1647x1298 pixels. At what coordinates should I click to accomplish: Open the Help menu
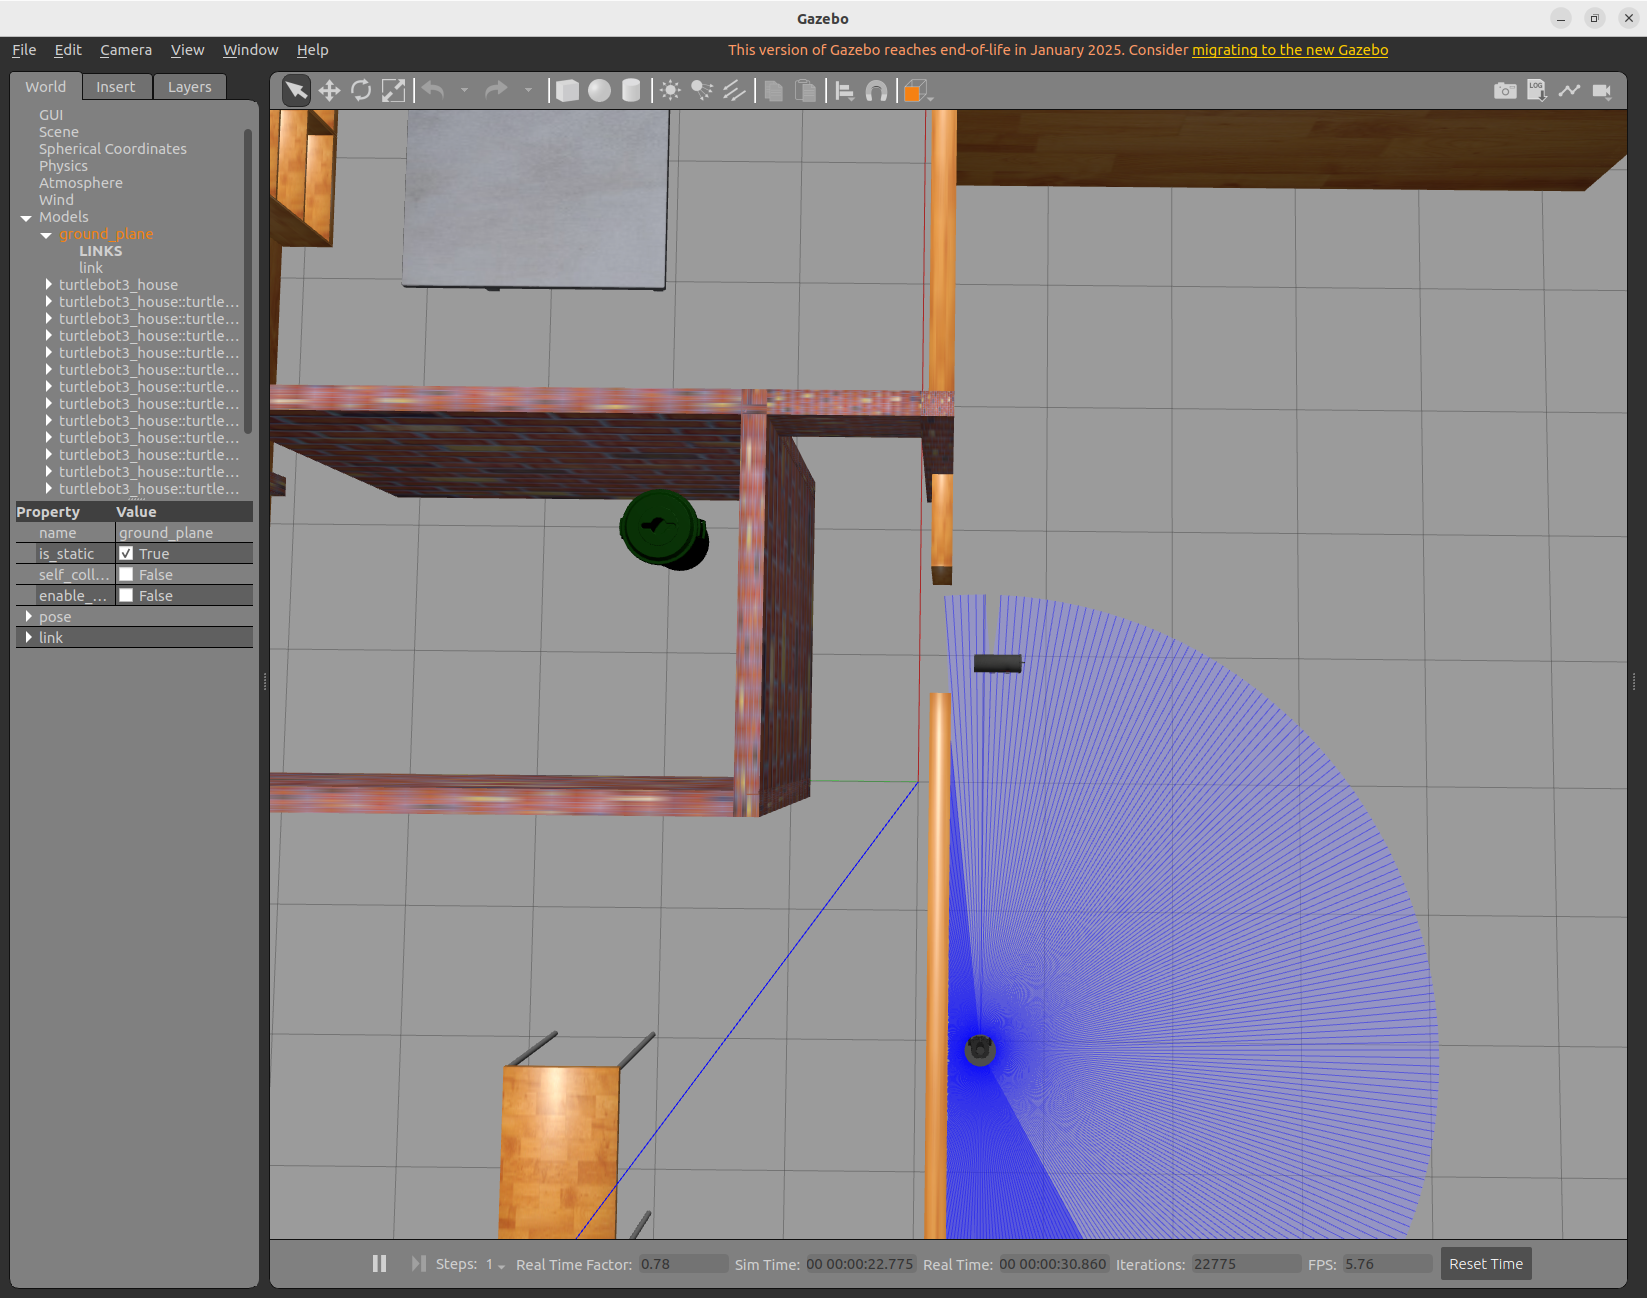click(x=312, y=50)
